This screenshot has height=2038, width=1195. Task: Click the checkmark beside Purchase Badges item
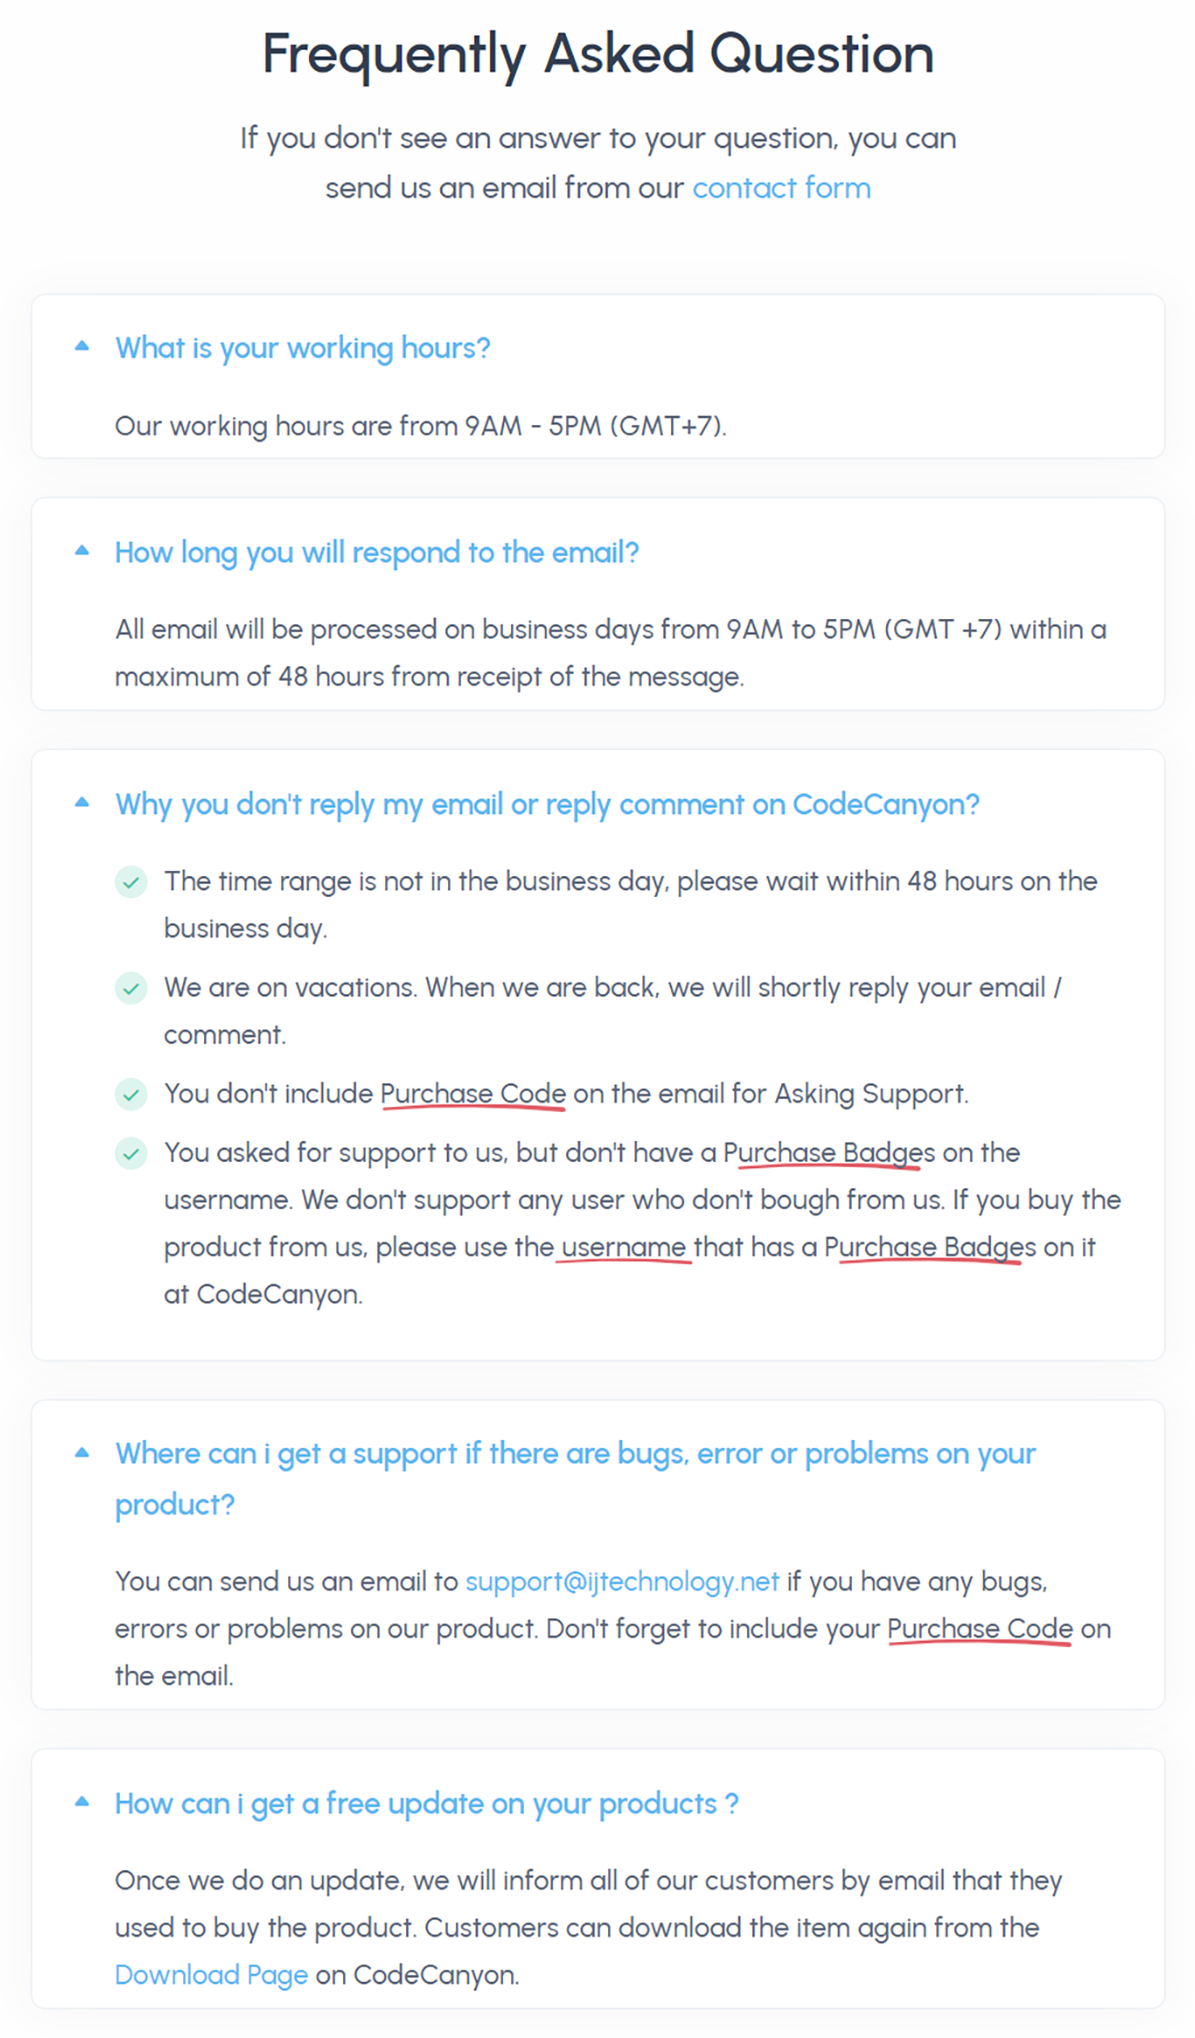131,1153
